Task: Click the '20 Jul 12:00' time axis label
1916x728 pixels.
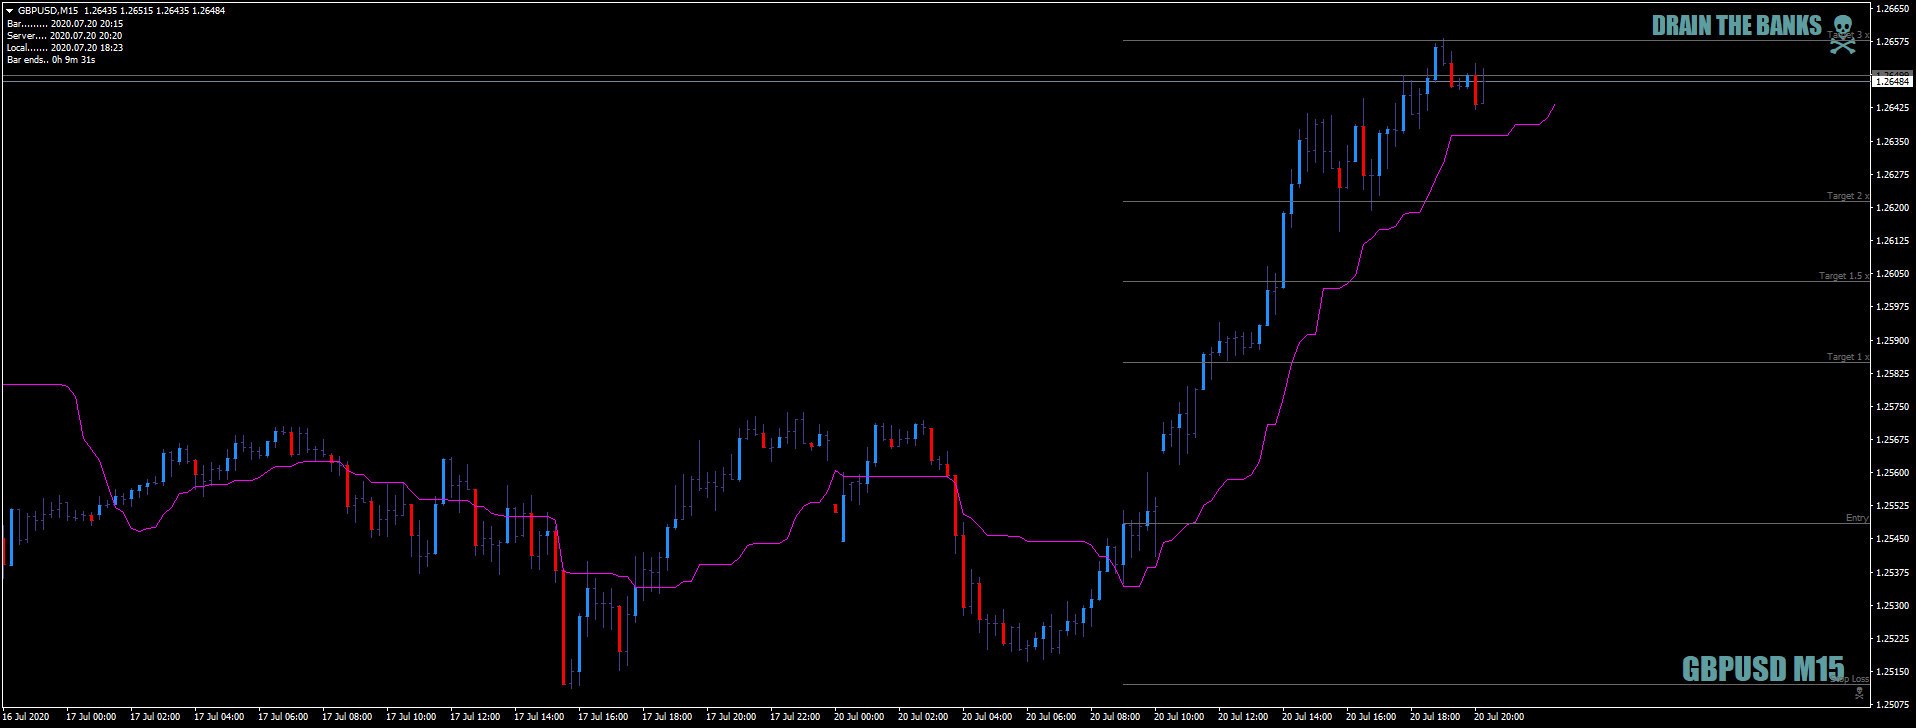Action: coord(1243,717)
